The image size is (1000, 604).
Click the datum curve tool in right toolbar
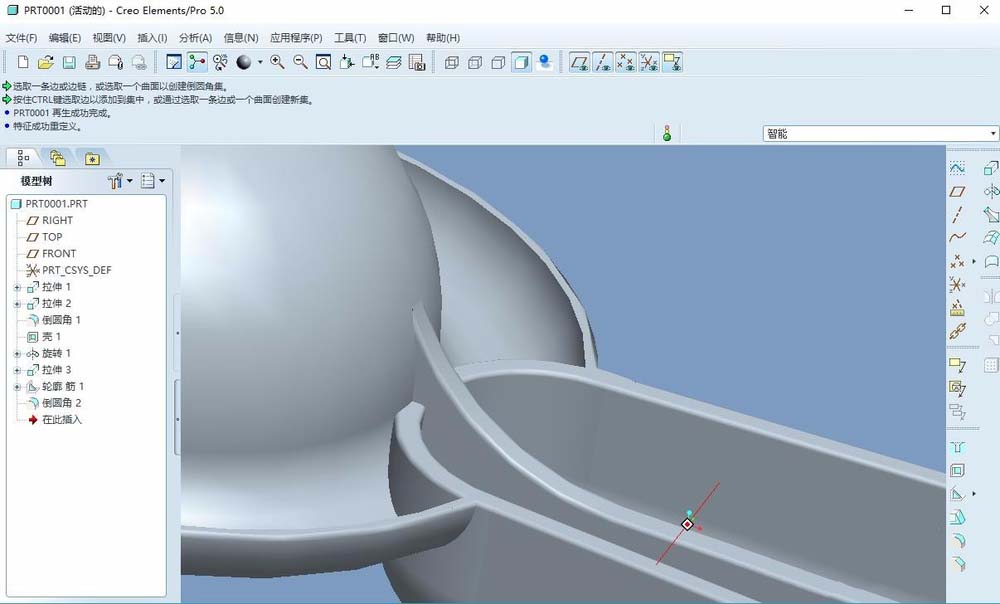tap(957, 238)
